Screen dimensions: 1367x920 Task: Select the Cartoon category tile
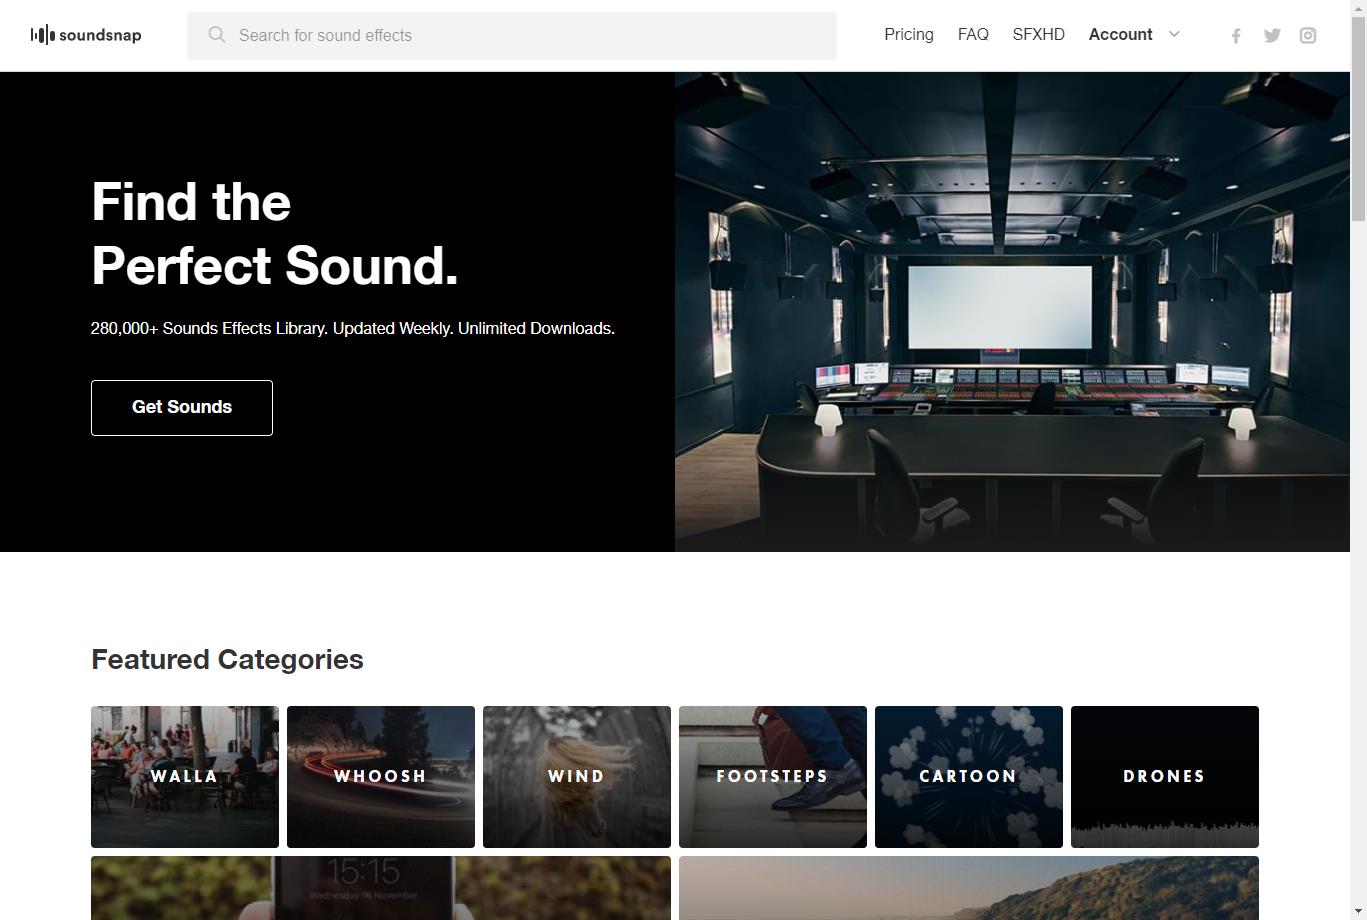pos(969,776)
